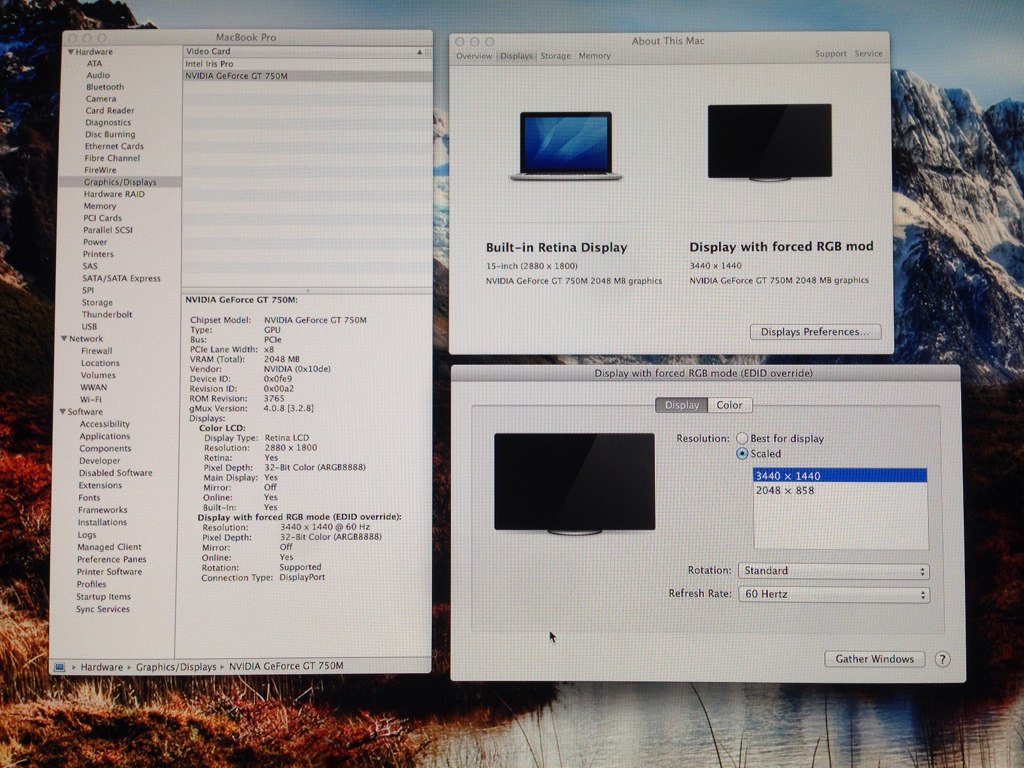Collapse the Hardware section triangle

[71, 52]
